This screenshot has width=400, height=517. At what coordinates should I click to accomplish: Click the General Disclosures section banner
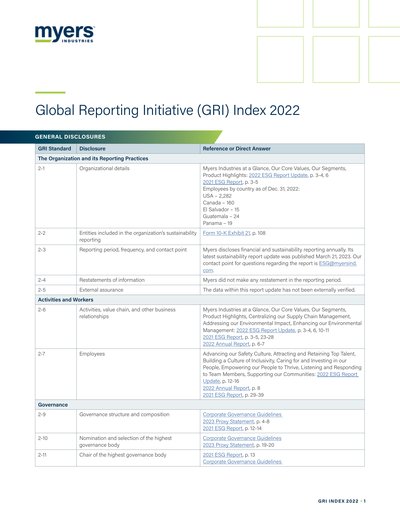pos(111,137)
